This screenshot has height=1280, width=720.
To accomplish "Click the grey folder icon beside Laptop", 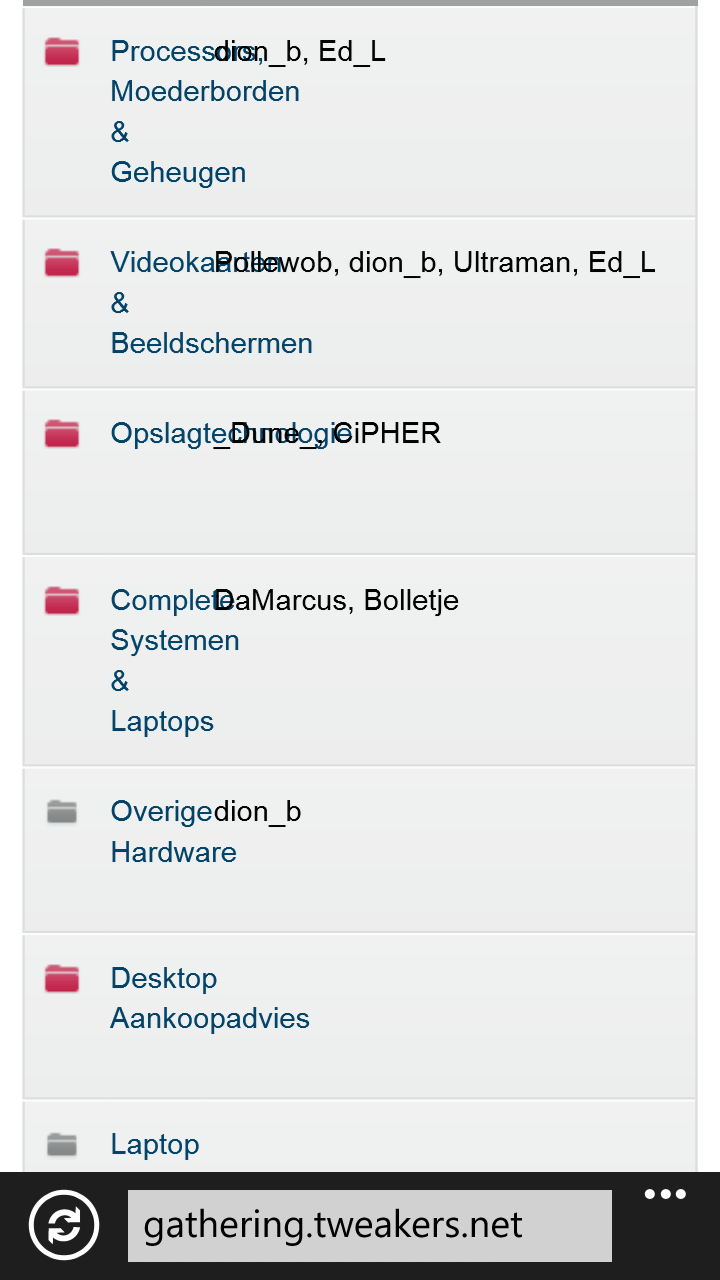I will coord(62,1144).
